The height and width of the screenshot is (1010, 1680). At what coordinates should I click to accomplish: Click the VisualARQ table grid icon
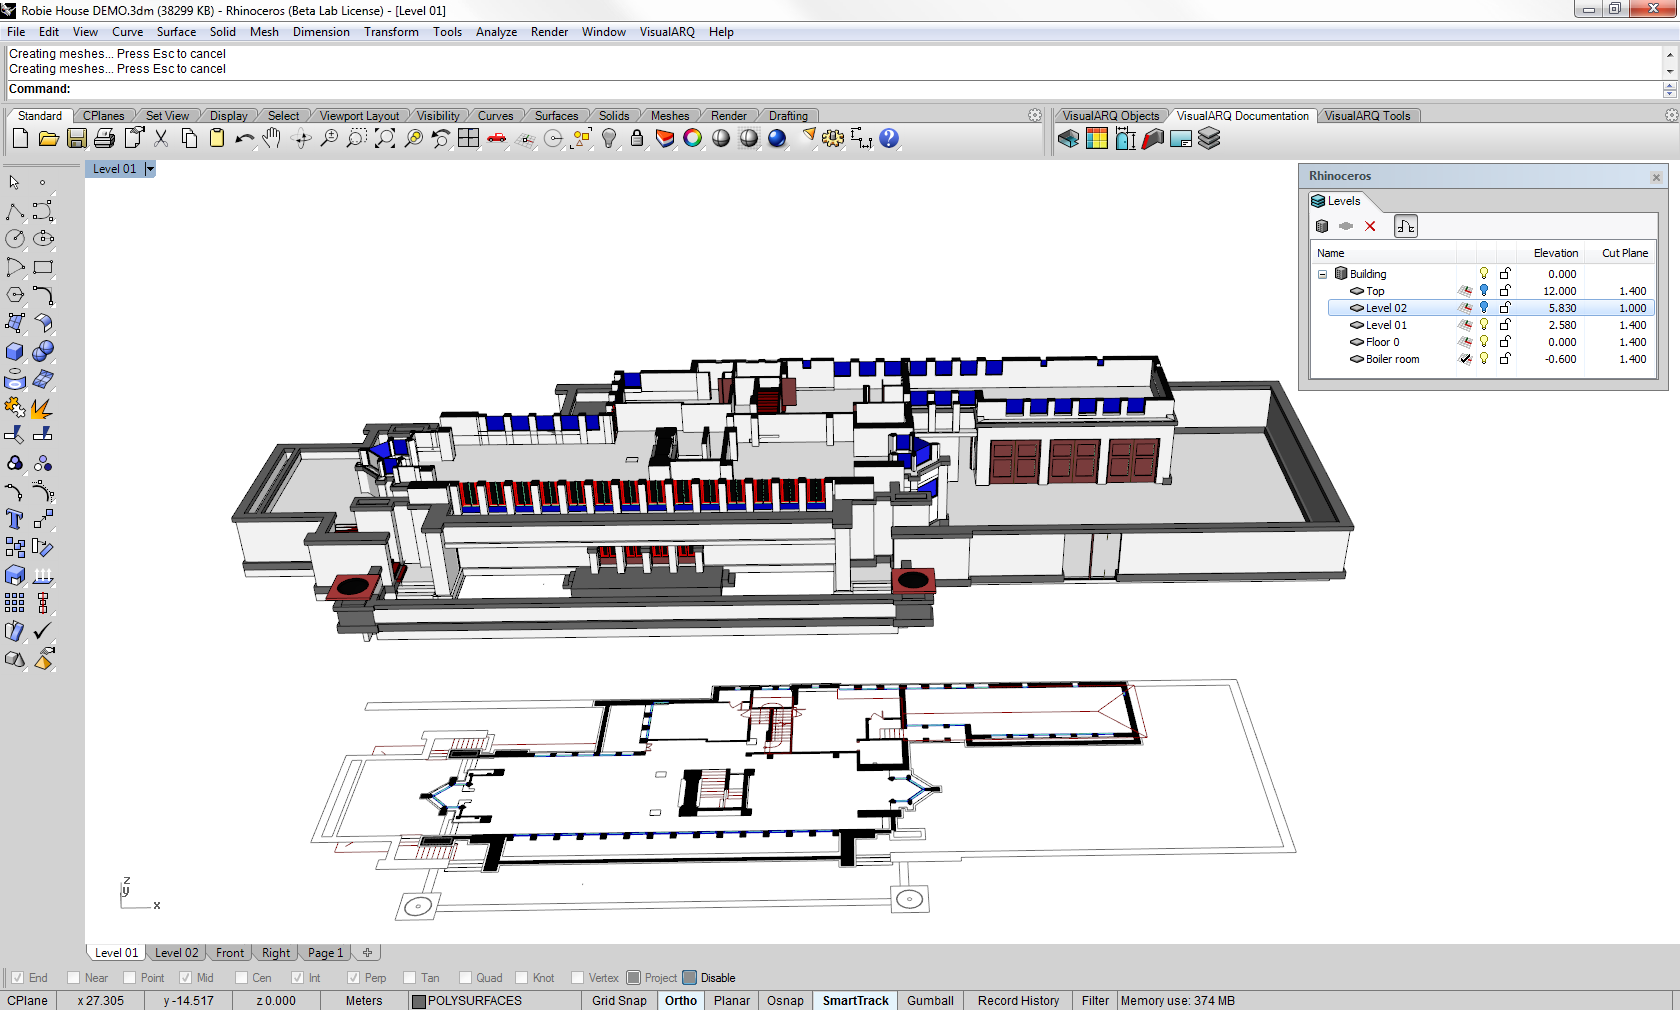click(1097, 139)
